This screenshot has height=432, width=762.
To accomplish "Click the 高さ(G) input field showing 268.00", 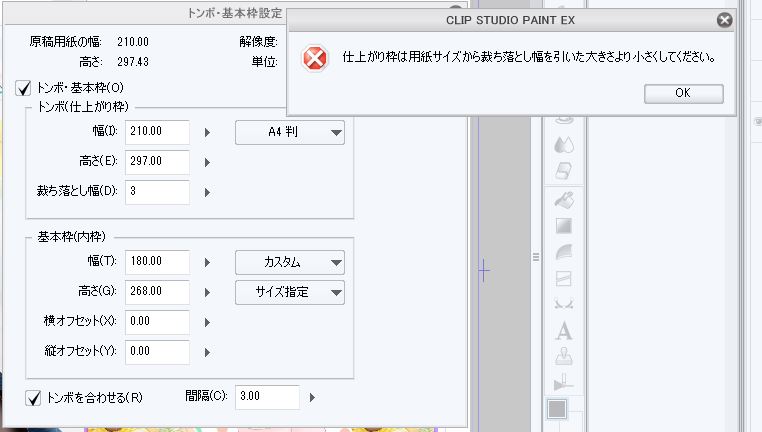I will click(157, 292).
